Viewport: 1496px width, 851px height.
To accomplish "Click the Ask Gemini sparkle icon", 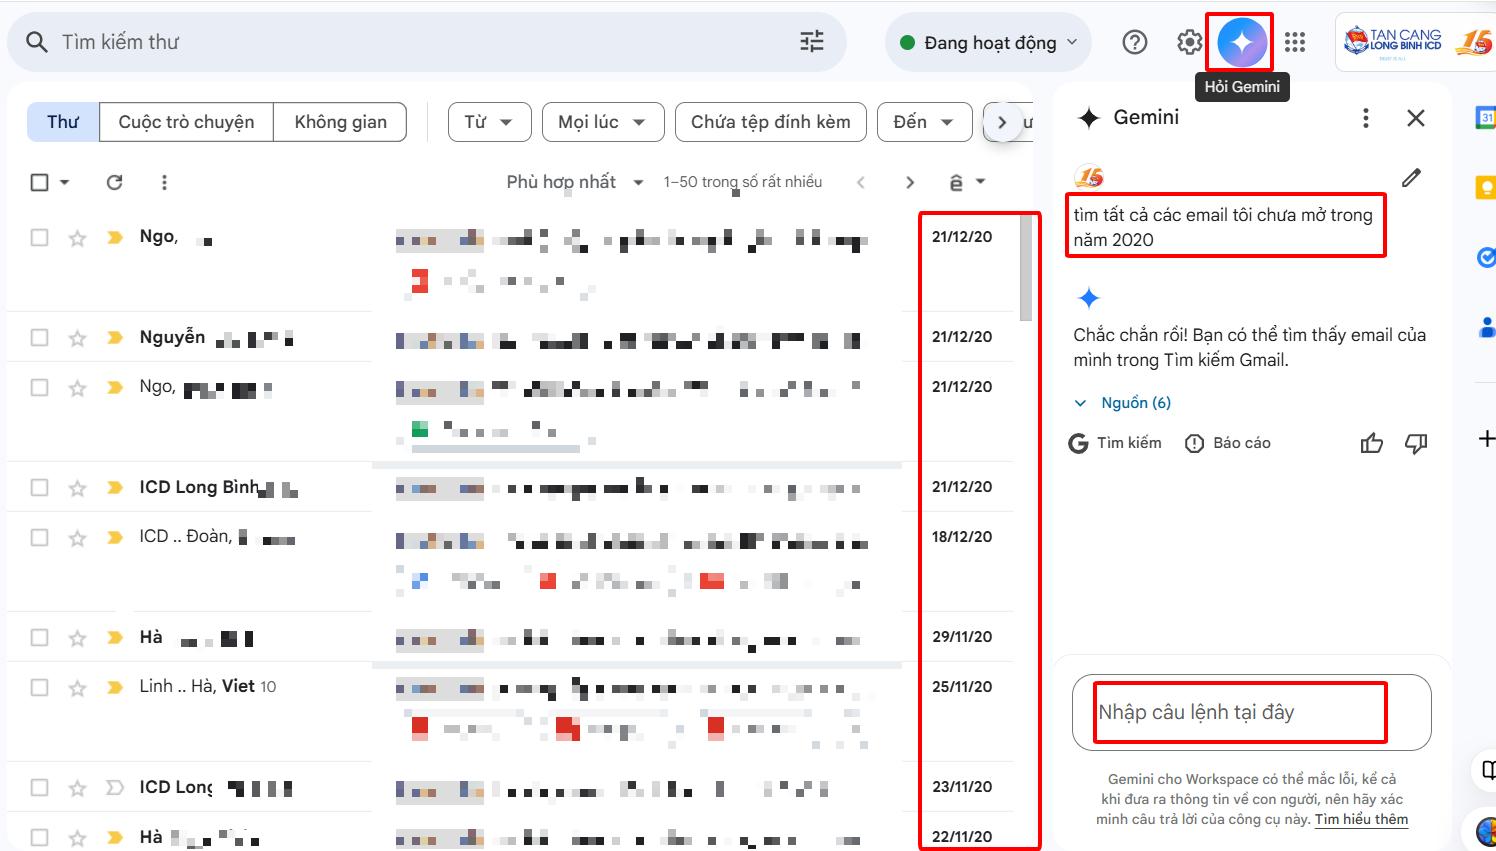I will 1241,42.
